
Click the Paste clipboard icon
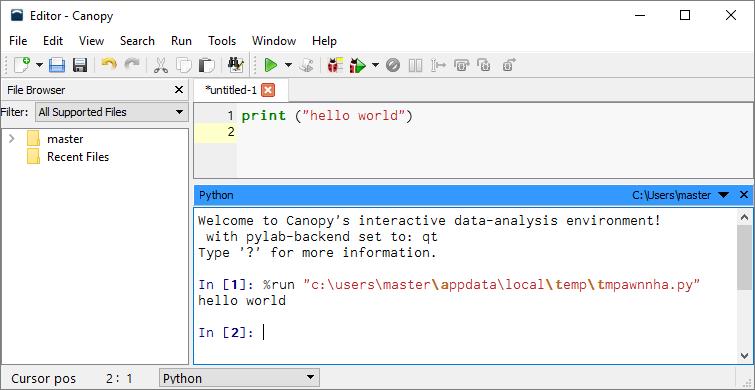(x=207, y=65)
